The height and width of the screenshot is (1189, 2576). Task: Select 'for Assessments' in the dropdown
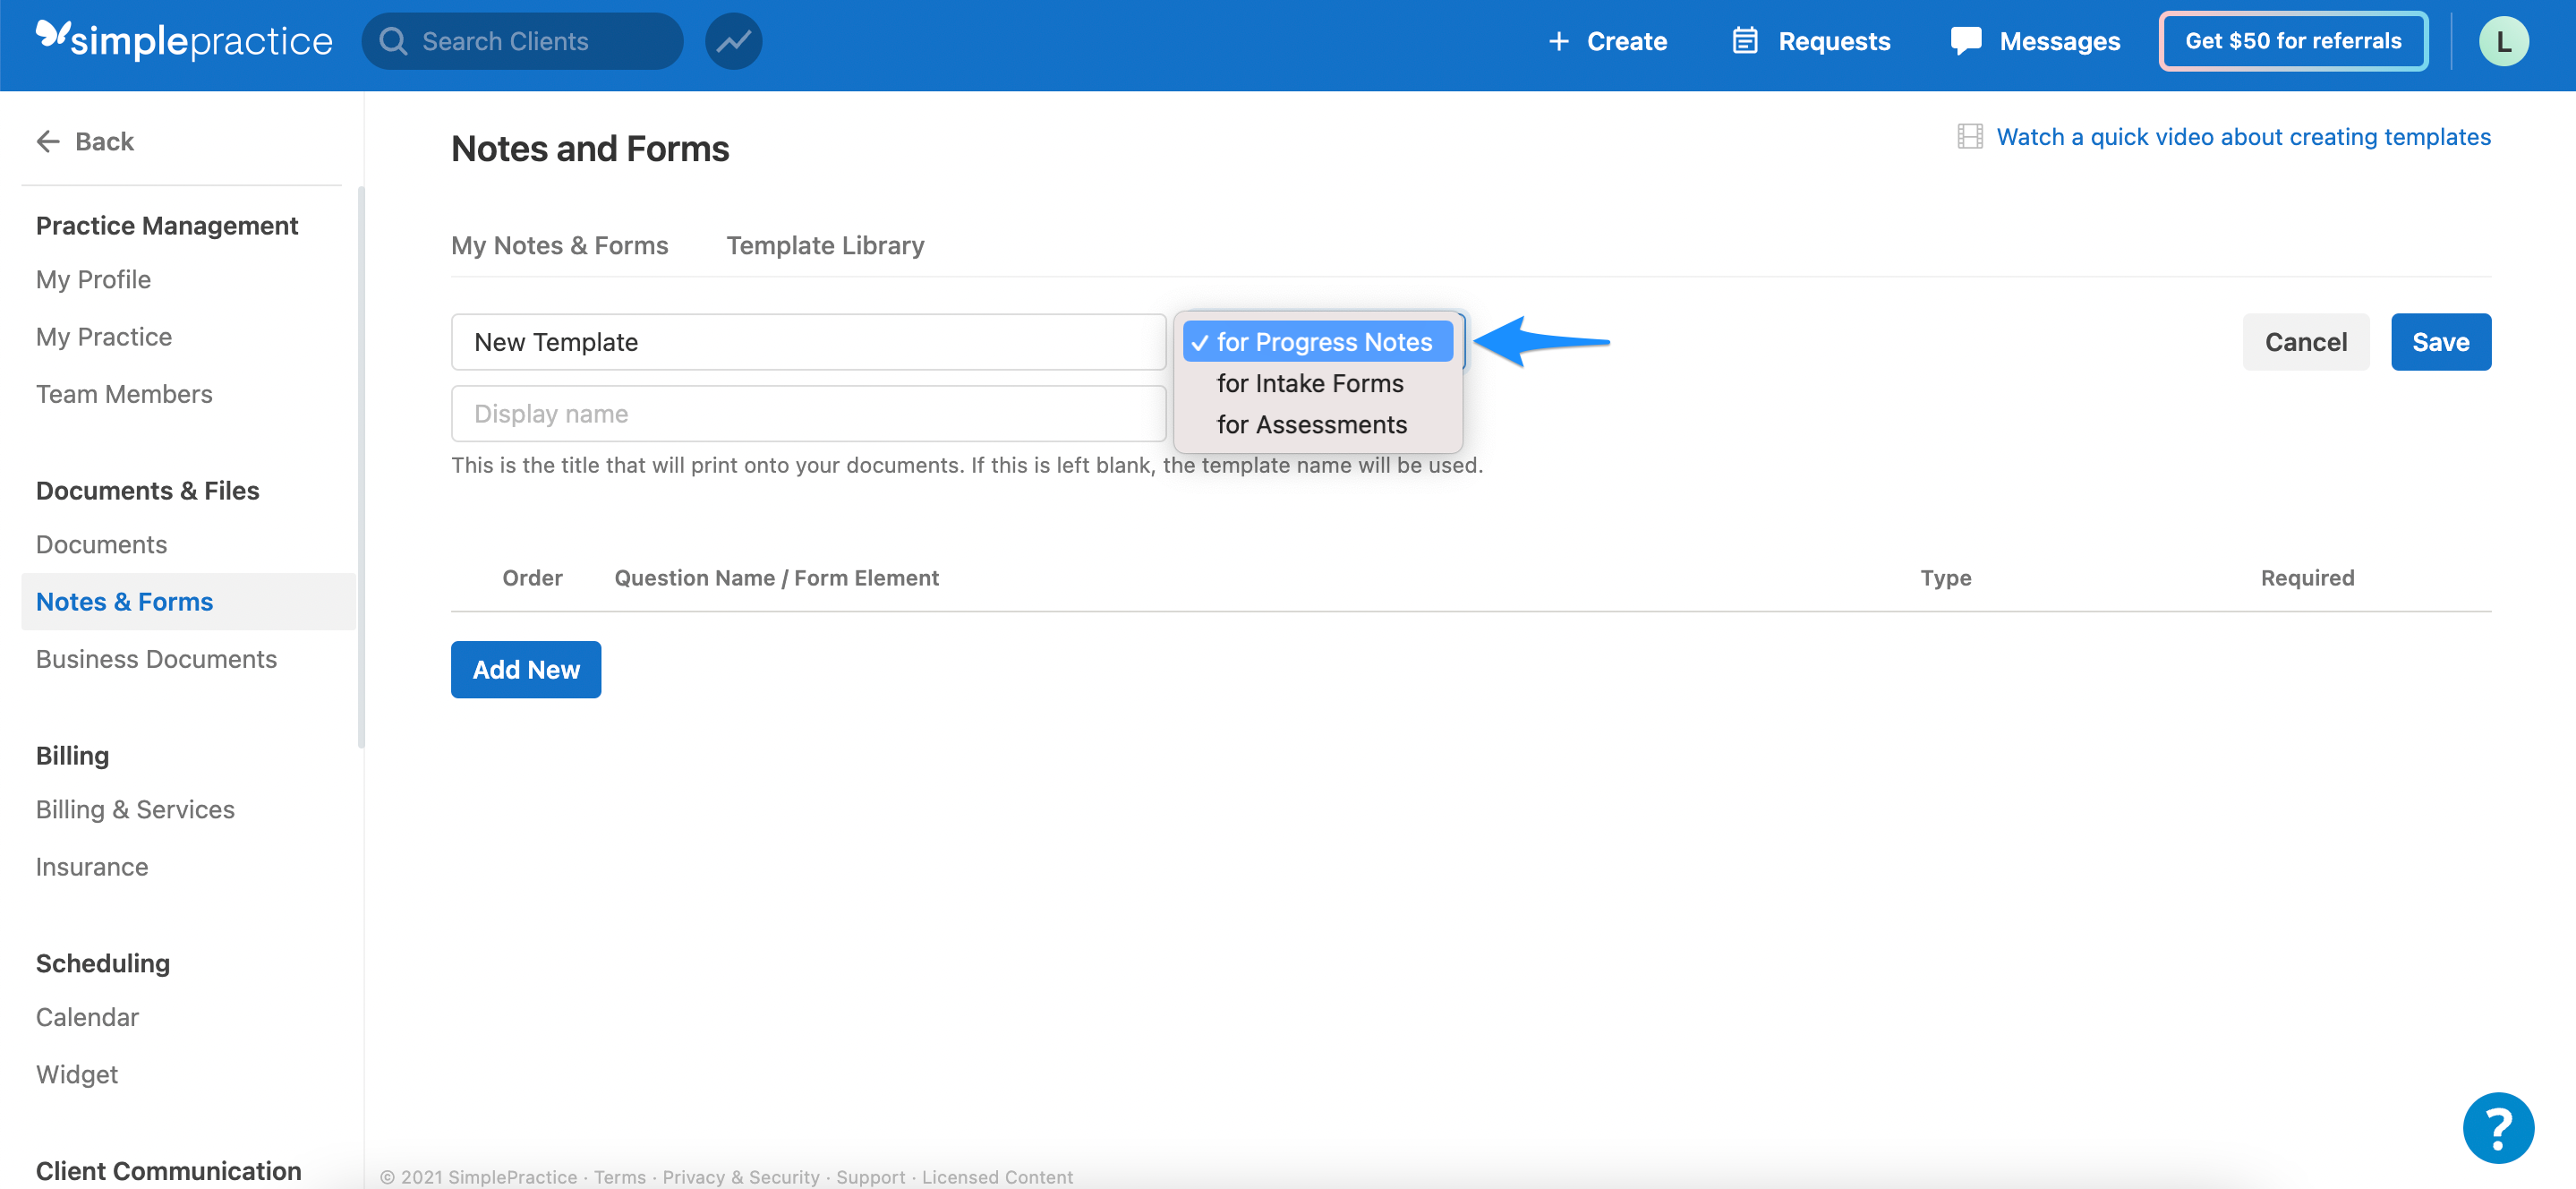[x=1311, y=424]
